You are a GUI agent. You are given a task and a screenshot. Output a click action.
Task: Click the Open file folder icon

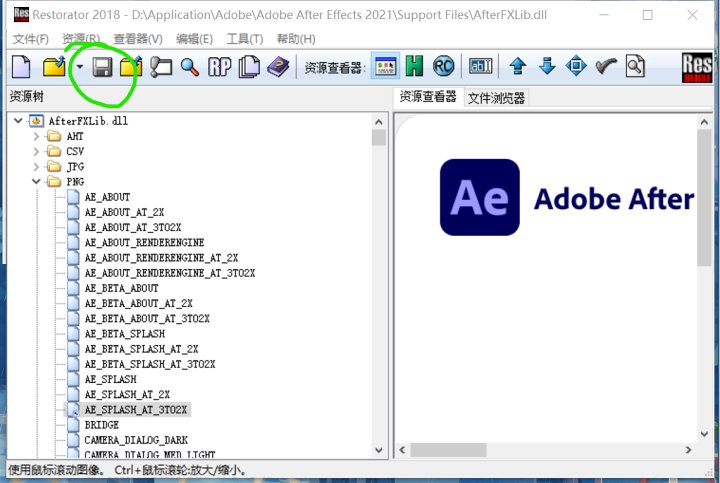coord(54,67)
